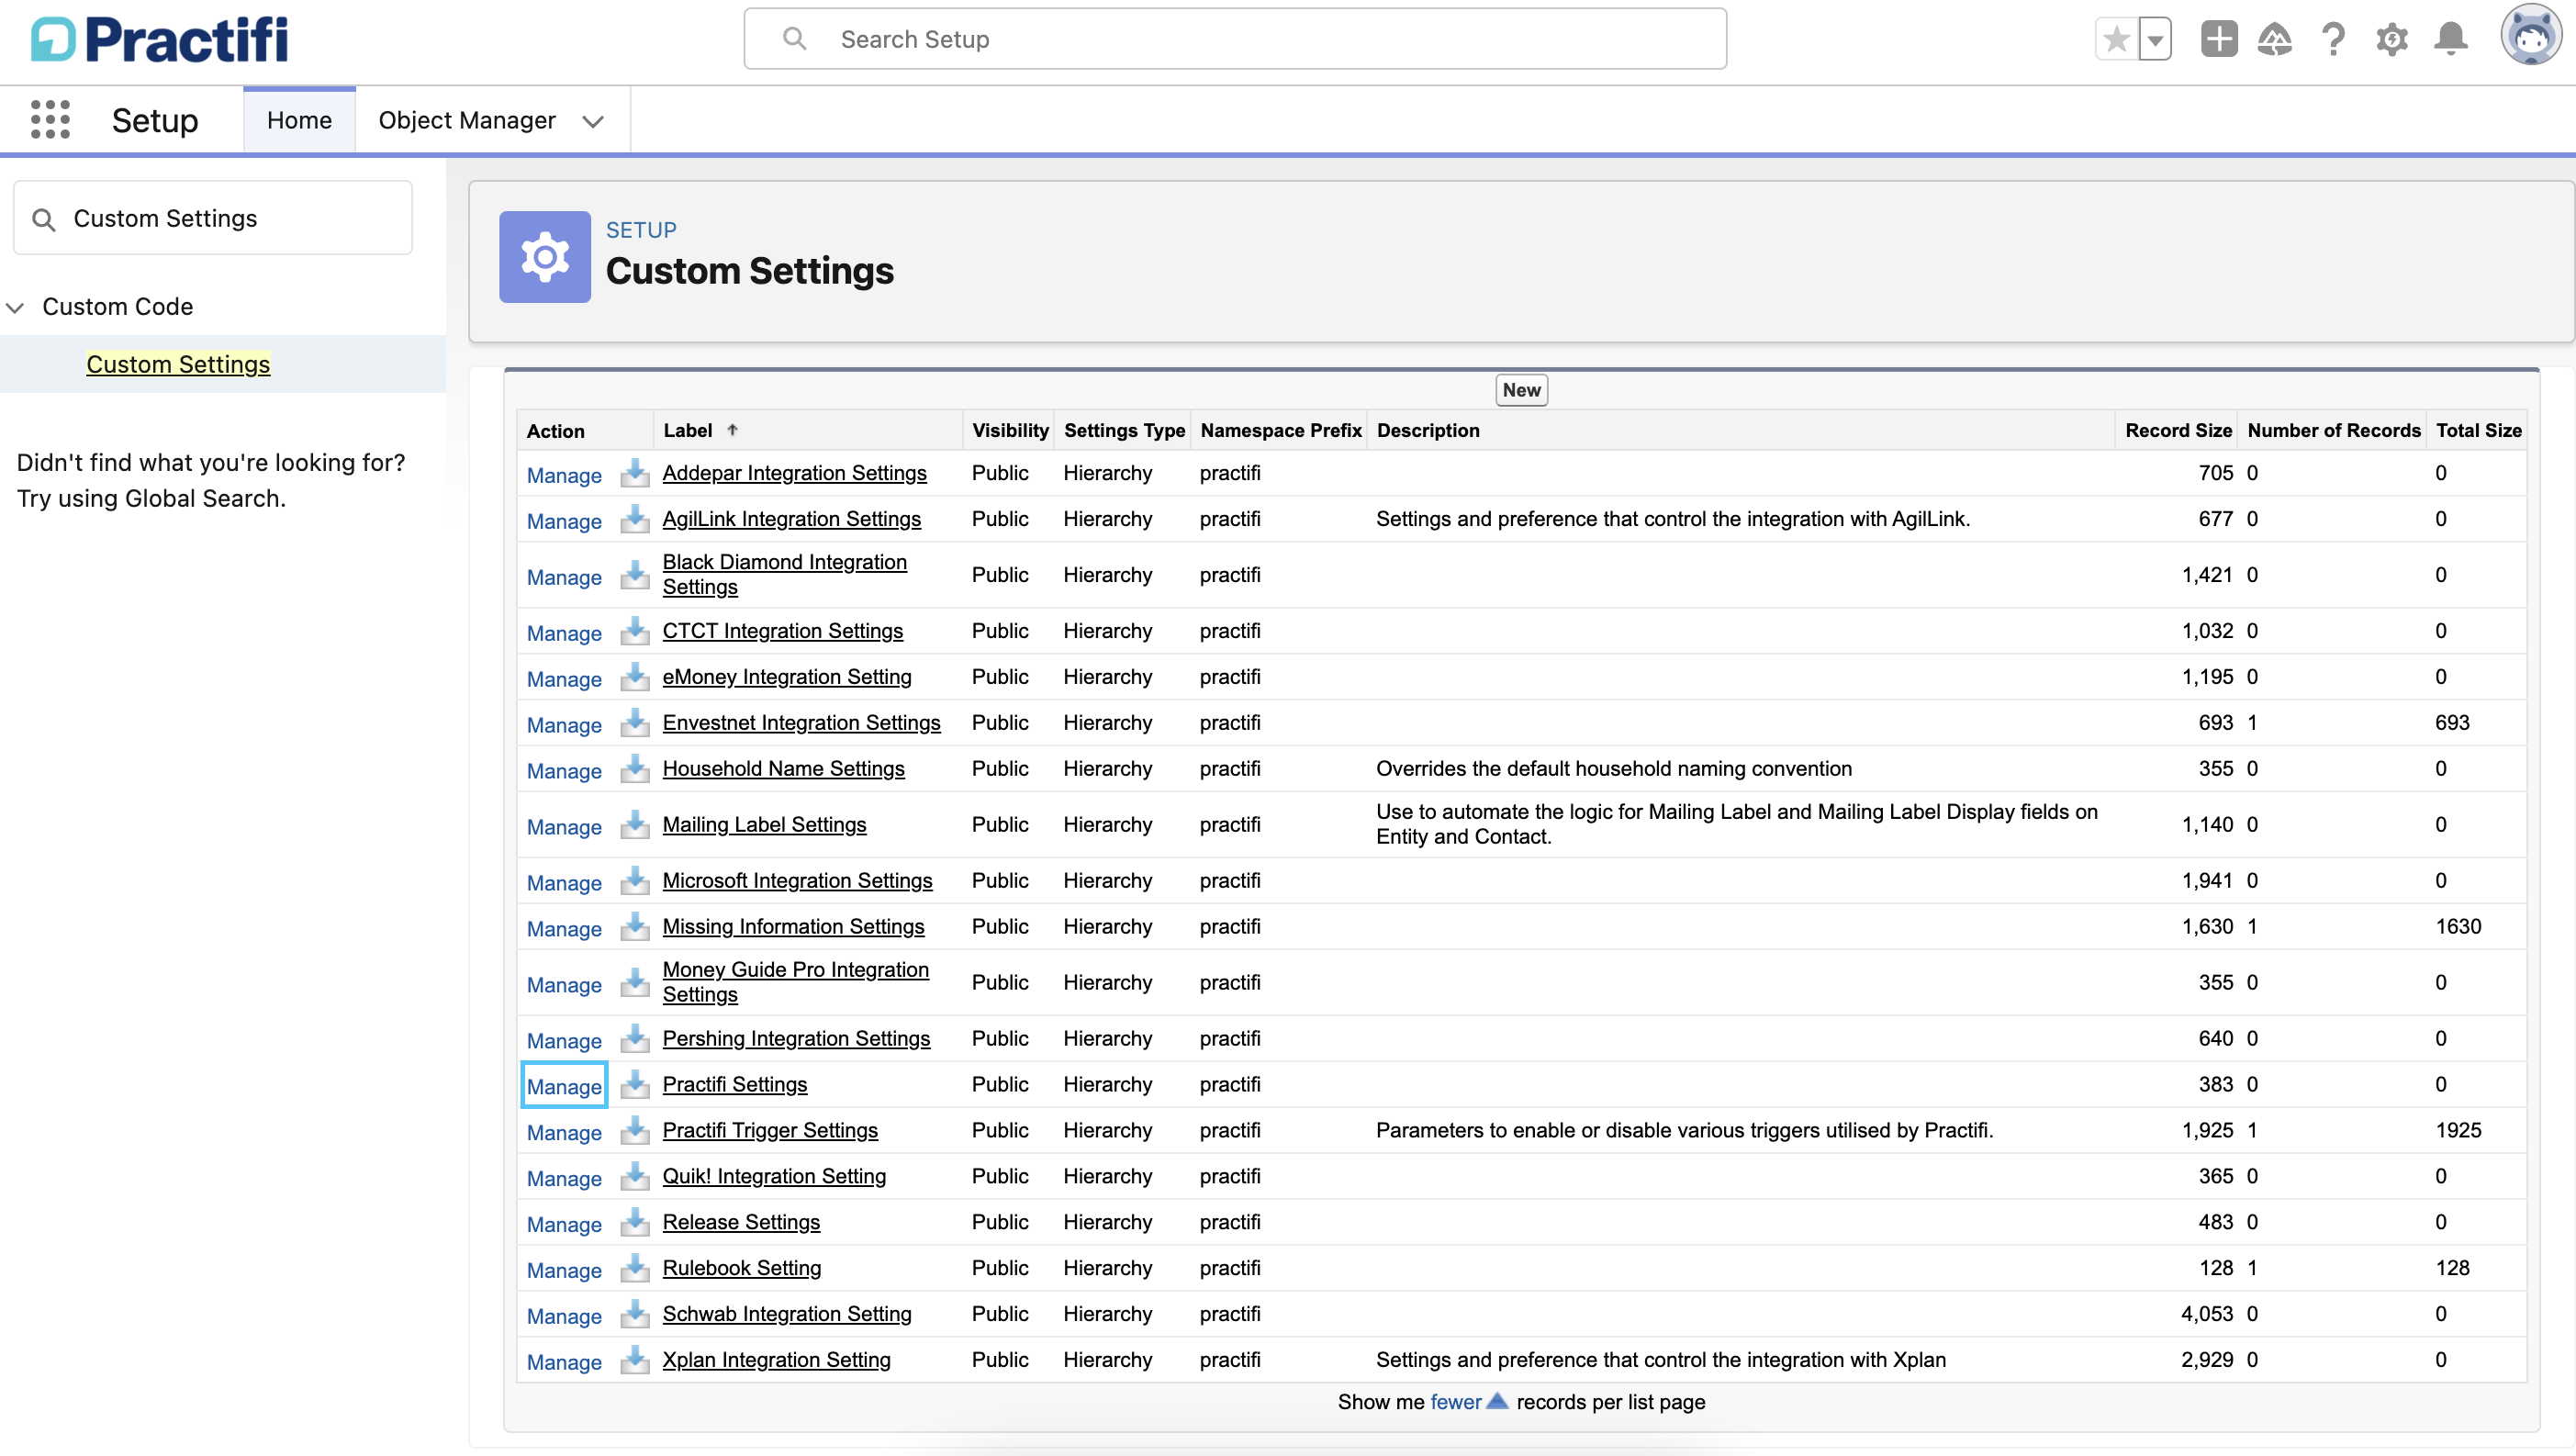Click the search magnifier in Search Setup
Image resolution: width=2576 pixels, height=1456 pixels.
(x=794, y=39)
